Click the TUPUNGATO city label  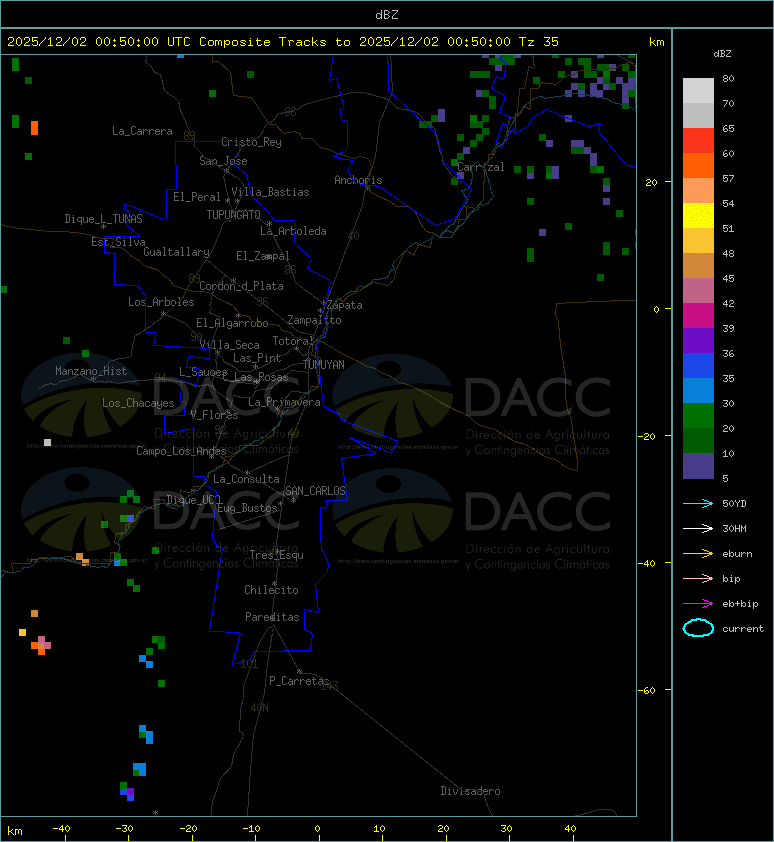[234, 215]
